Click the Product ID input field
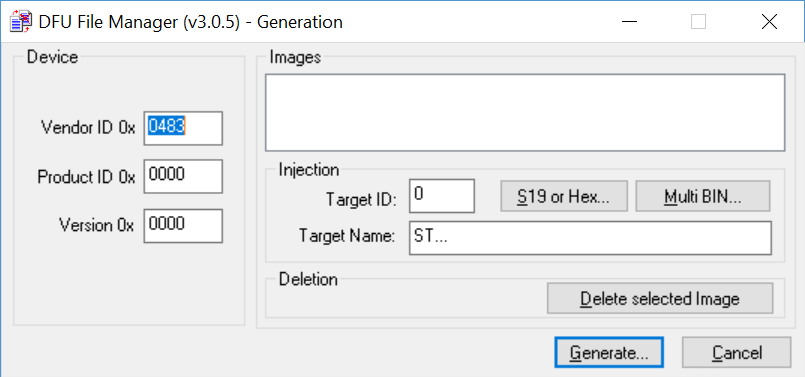The height and width of the screenshot is (377, 805). click(x=183, y=176)
